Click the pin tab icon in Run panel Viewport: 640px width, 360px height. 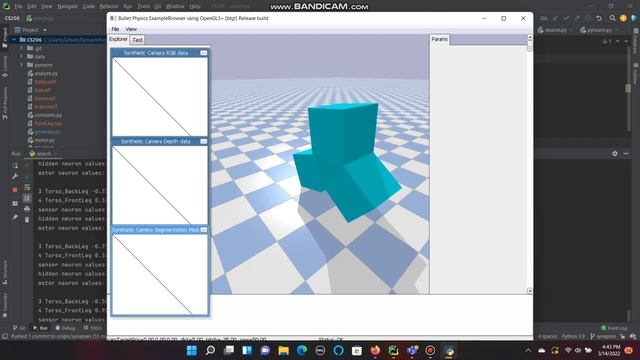coord(15,217)
